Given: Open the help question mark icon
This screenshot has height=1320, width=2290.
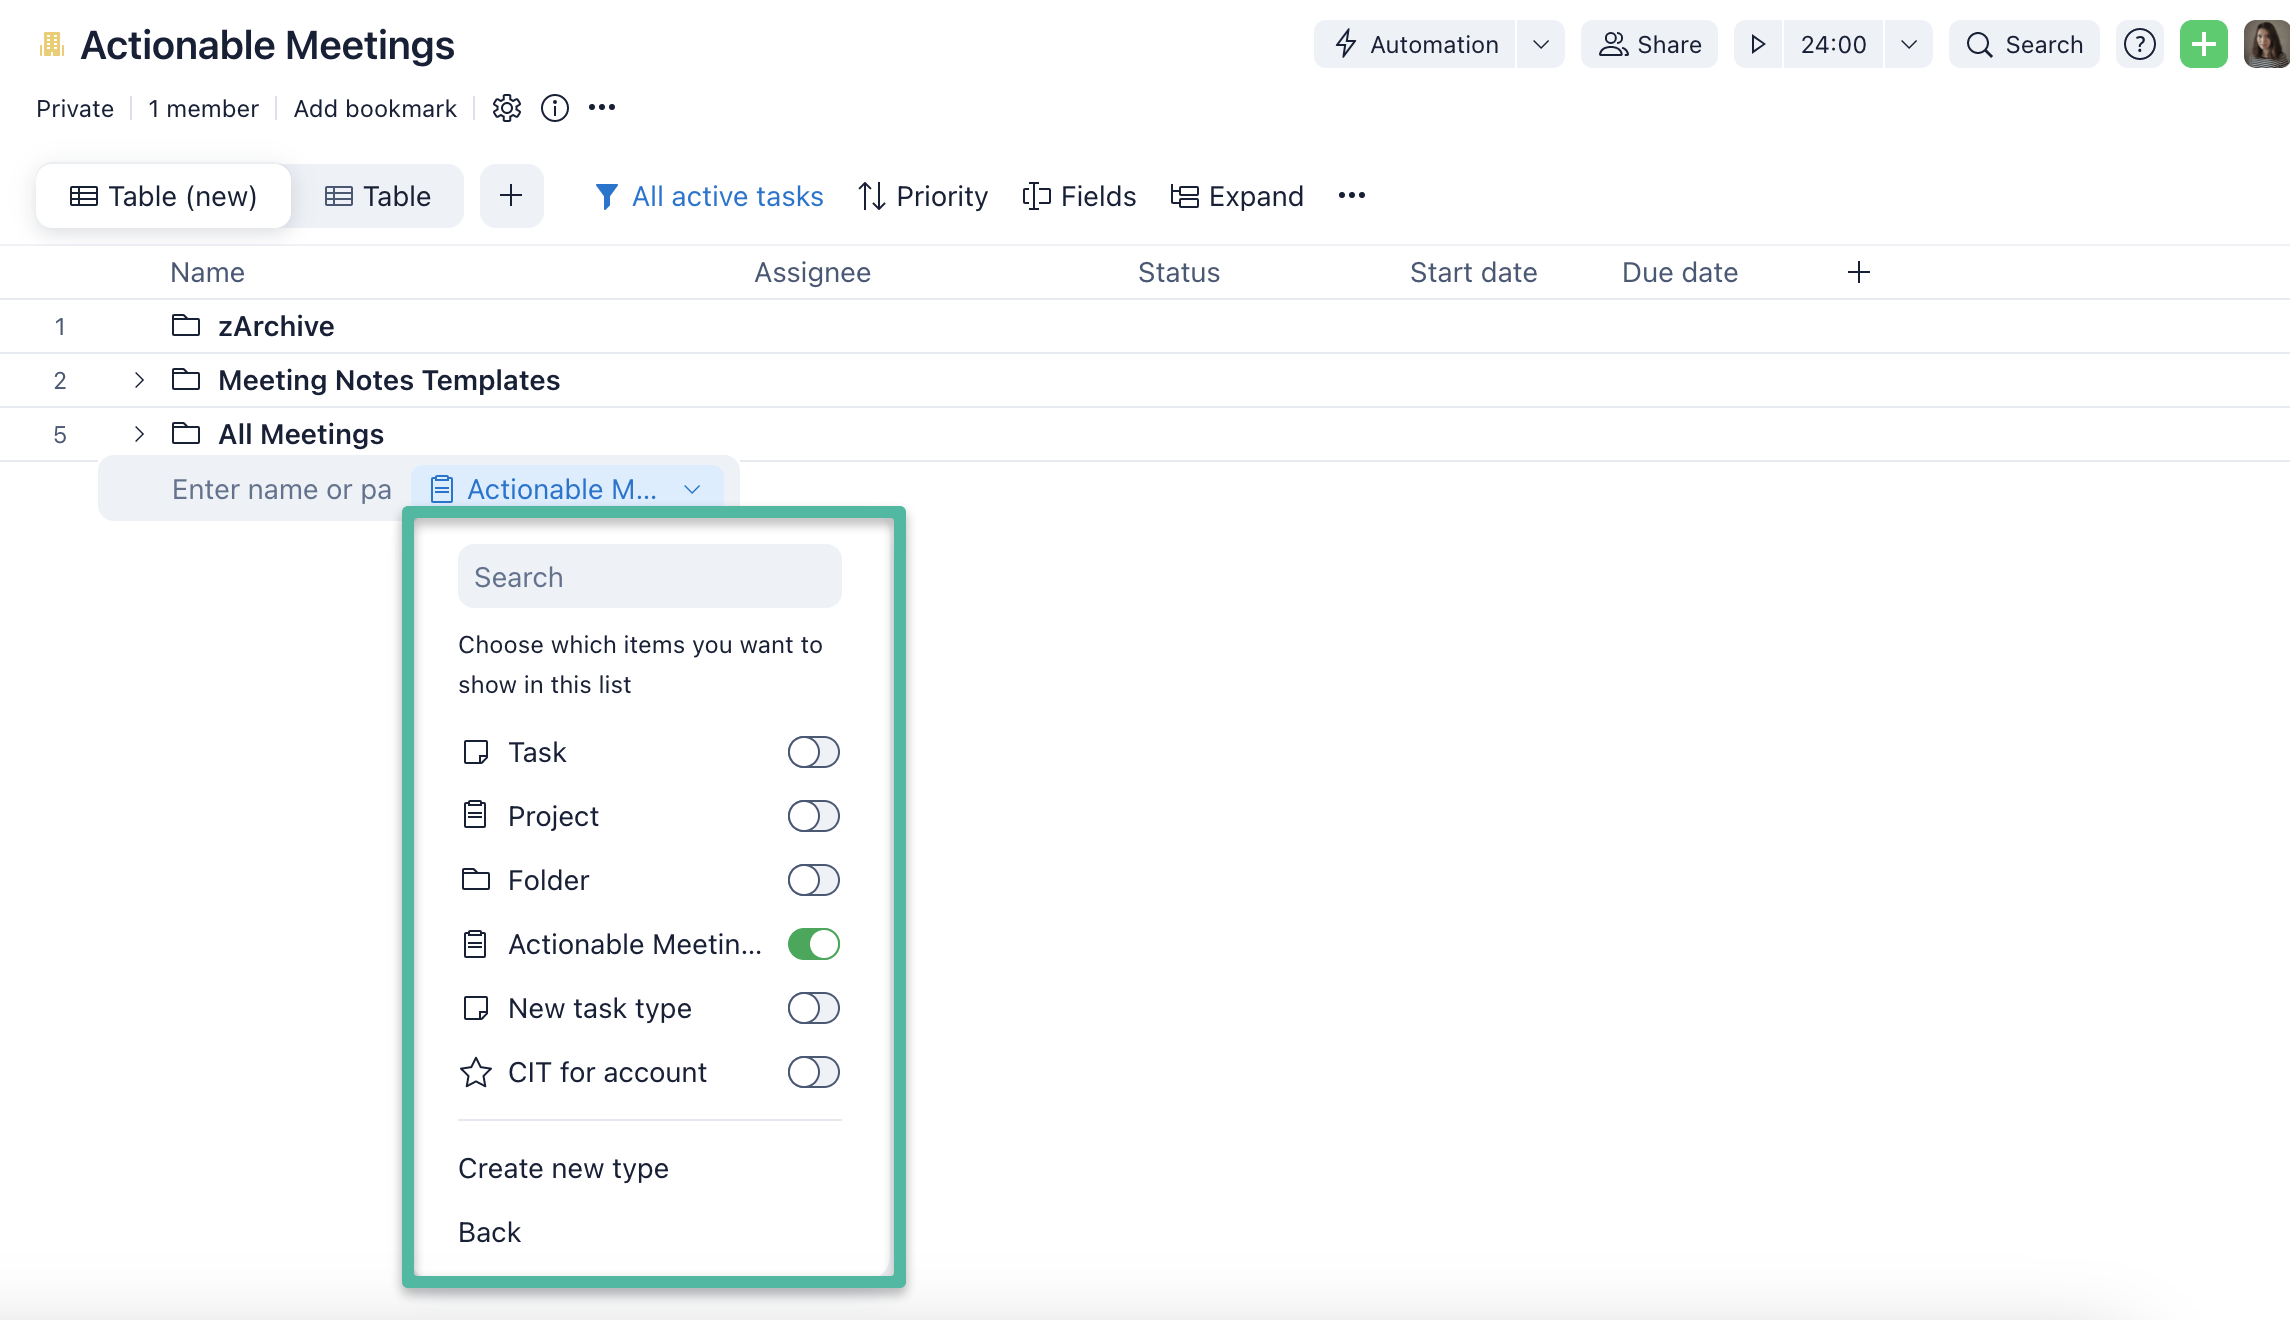Looking at the screenshot, I should 2139,45.
